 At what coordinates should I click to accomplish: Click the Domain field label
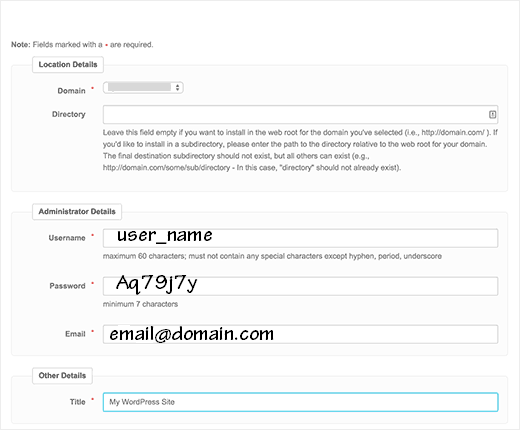[x=71, y=91]
